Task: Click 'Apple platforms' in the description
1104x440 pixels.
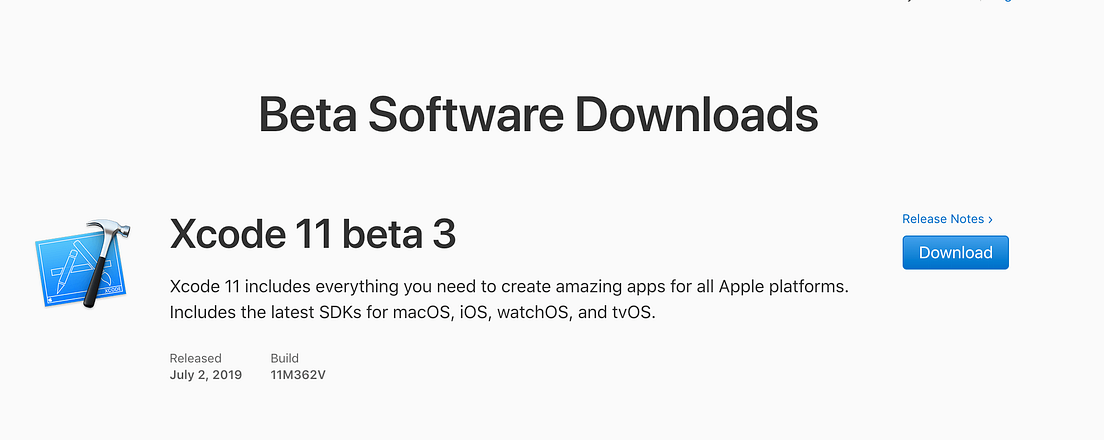Action: click(x=784, y=287)
